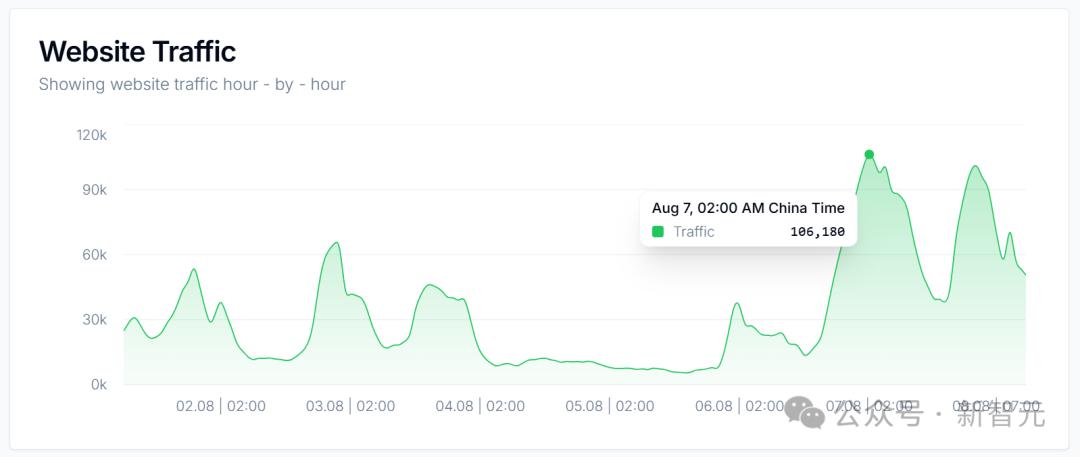Click the green Traffic legend square in tooltip
The image size is (1080, 457).
pos(658,232)
